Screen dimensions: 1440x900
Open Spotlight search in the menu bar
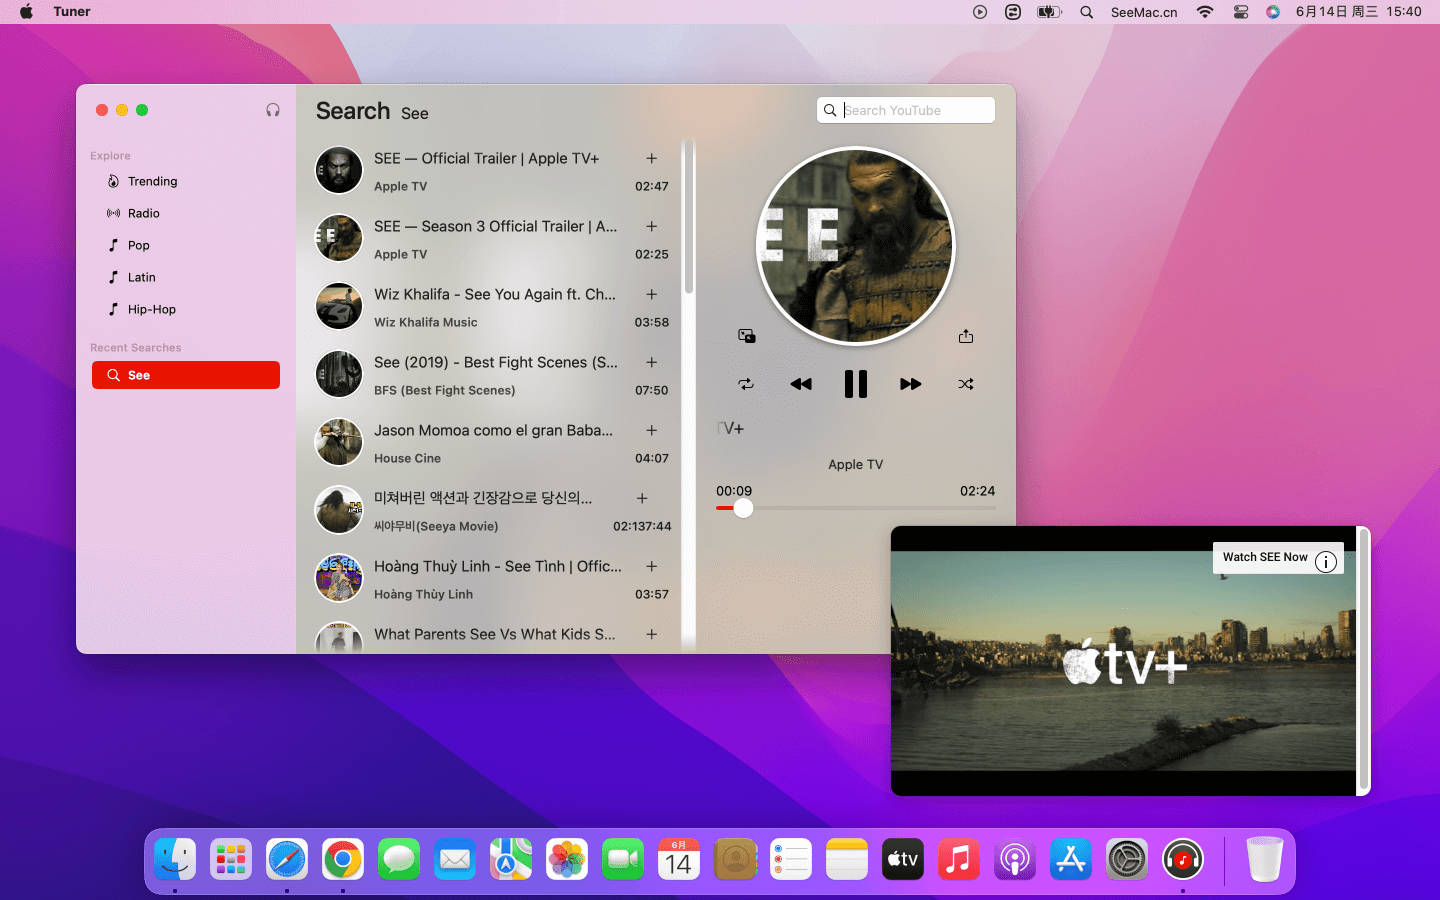tap(1087, 12)
